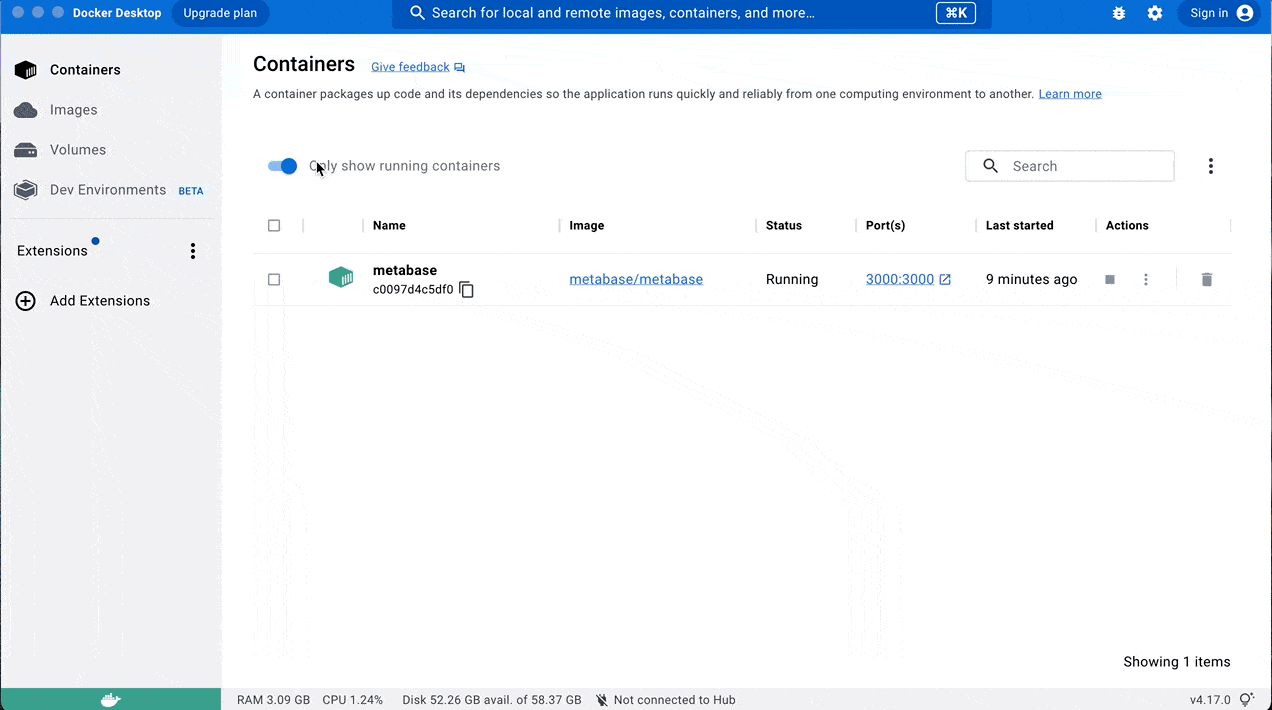Image resolution: width=1272 pixels, height=710 pixels.
Task: Check the select-all containers checkbox
Action: [x=274, y=226]
